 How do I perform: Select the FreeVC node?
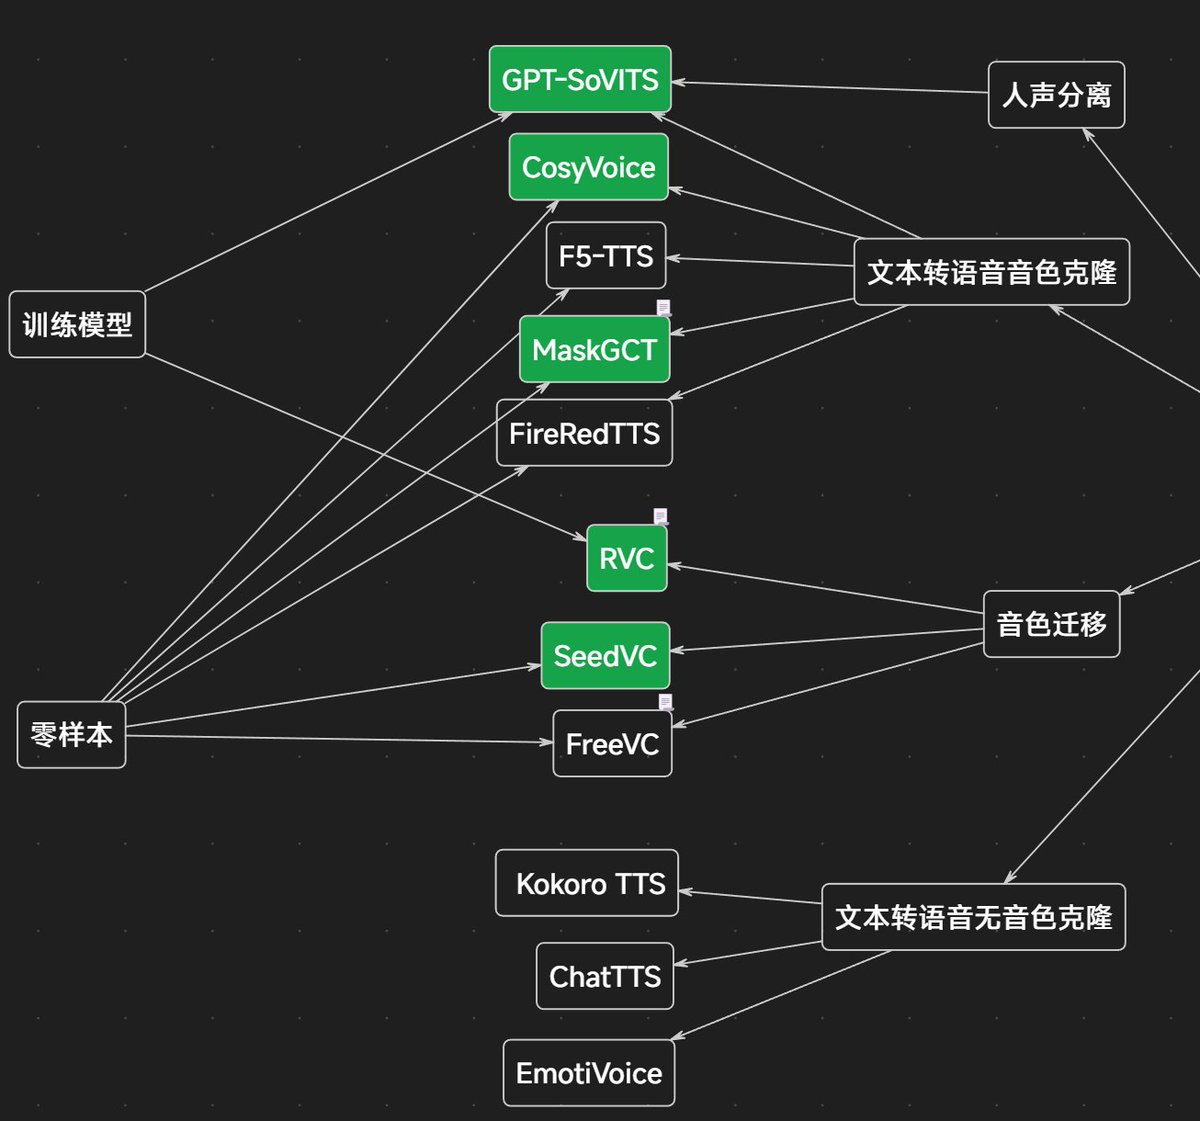[x=612, y=744]
